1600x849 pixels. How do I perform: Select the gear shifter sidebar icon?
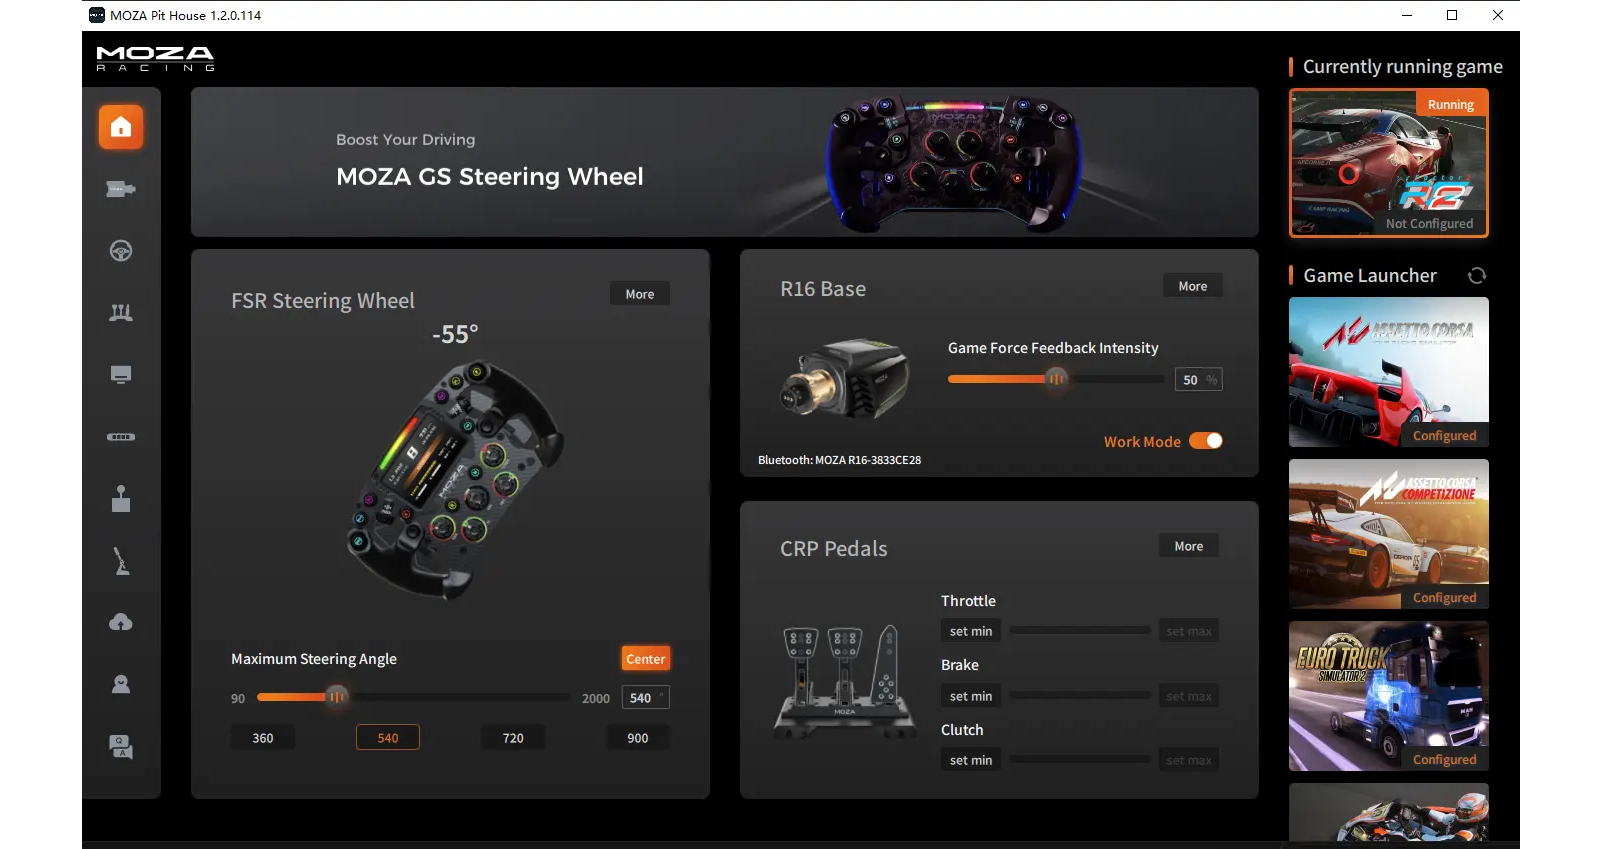pyautogui.click(x=121, y=499)
